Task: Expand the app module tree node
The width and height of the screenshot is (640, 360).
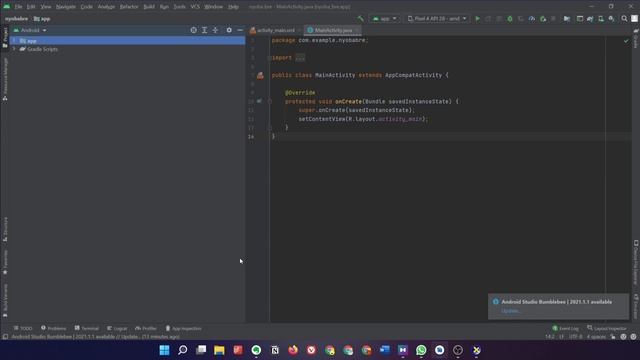Action: point(14,41)
